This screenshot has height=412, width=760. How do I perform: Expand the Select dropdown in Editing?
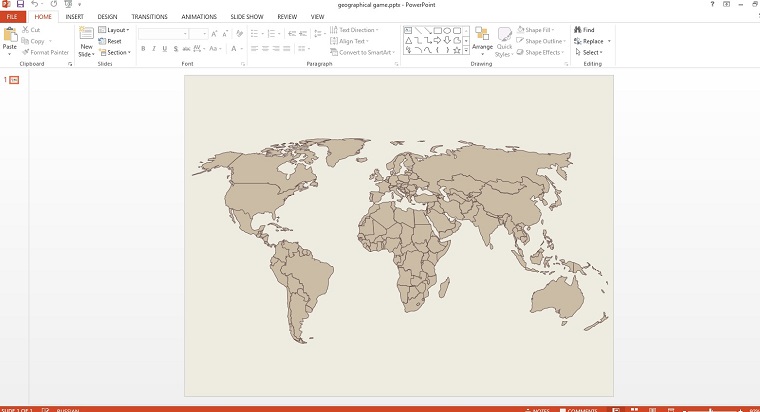tap(592, 52)
